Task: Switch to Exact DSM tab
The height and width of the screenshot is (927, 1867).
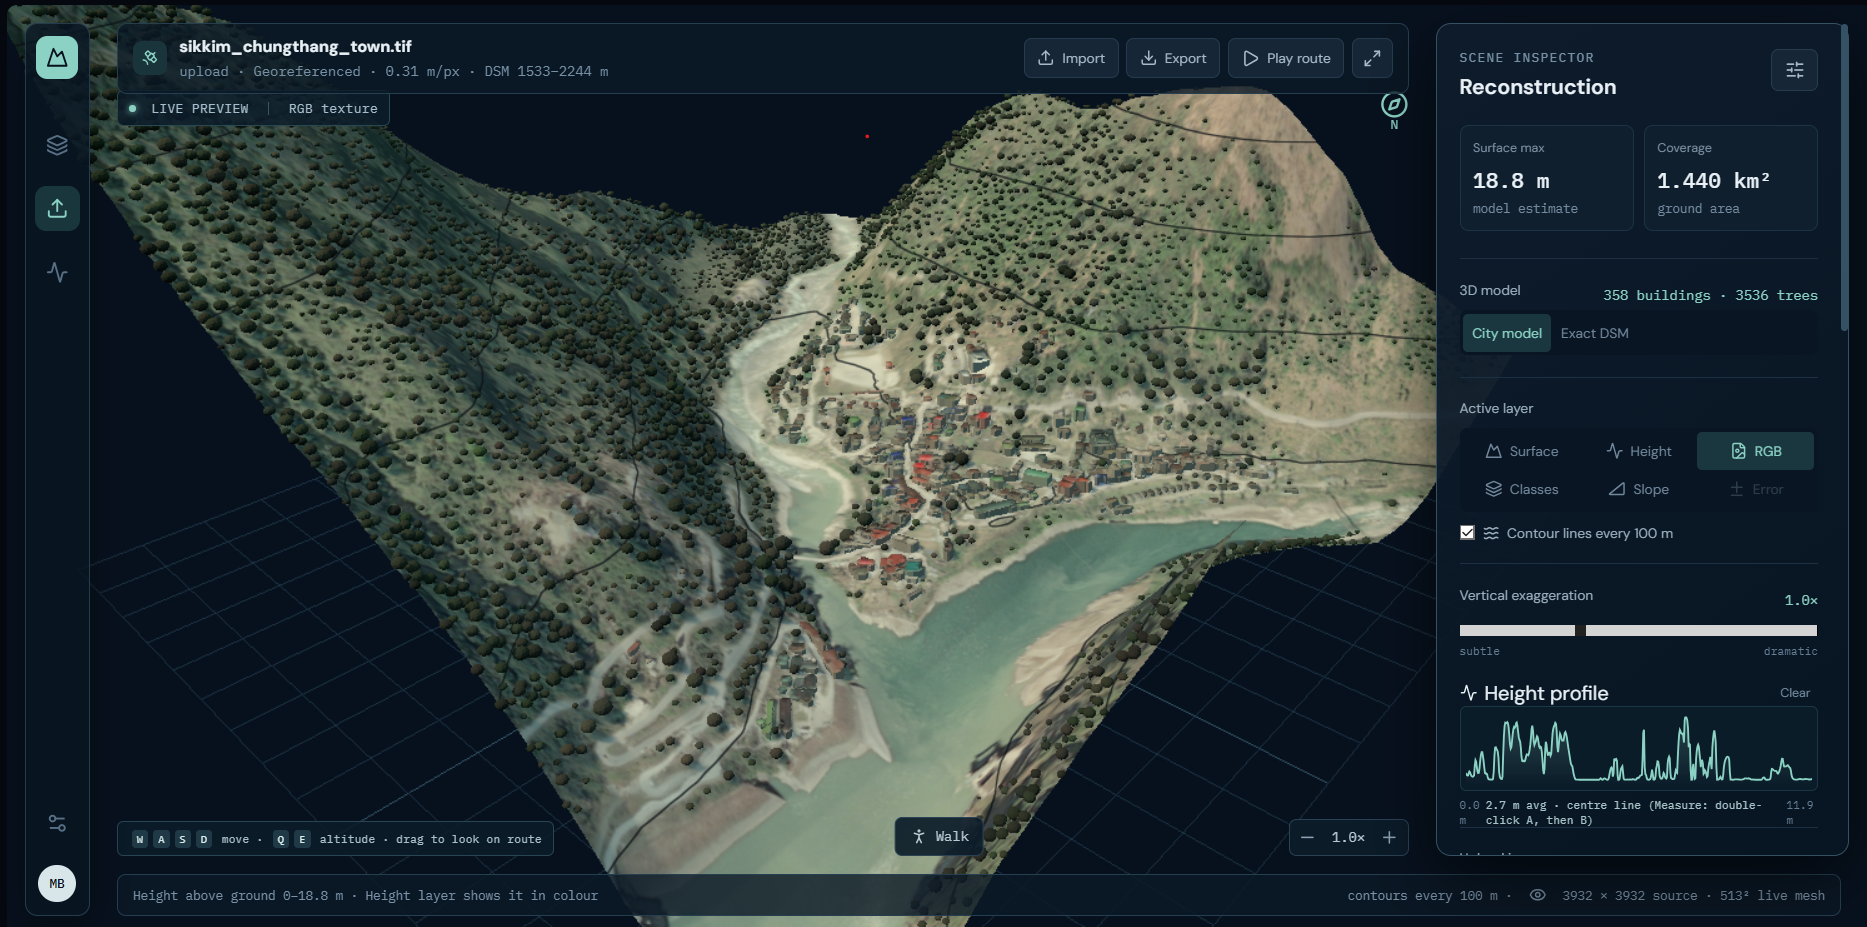Action: [x=1594, y=333]
